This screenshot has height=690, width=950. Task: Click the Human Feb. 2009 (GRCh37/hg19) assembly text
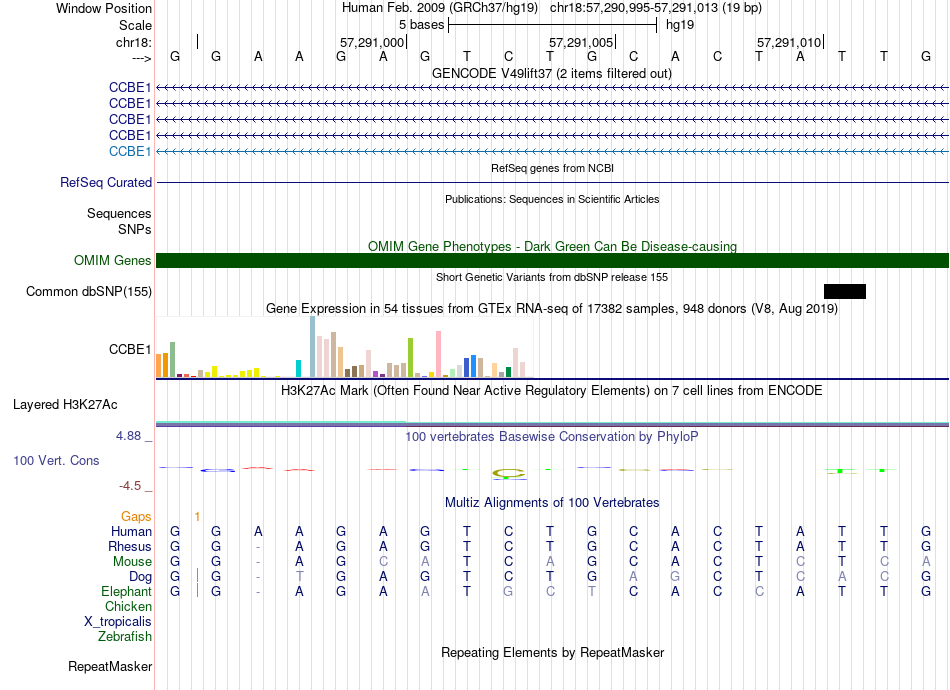pos(440,8)
